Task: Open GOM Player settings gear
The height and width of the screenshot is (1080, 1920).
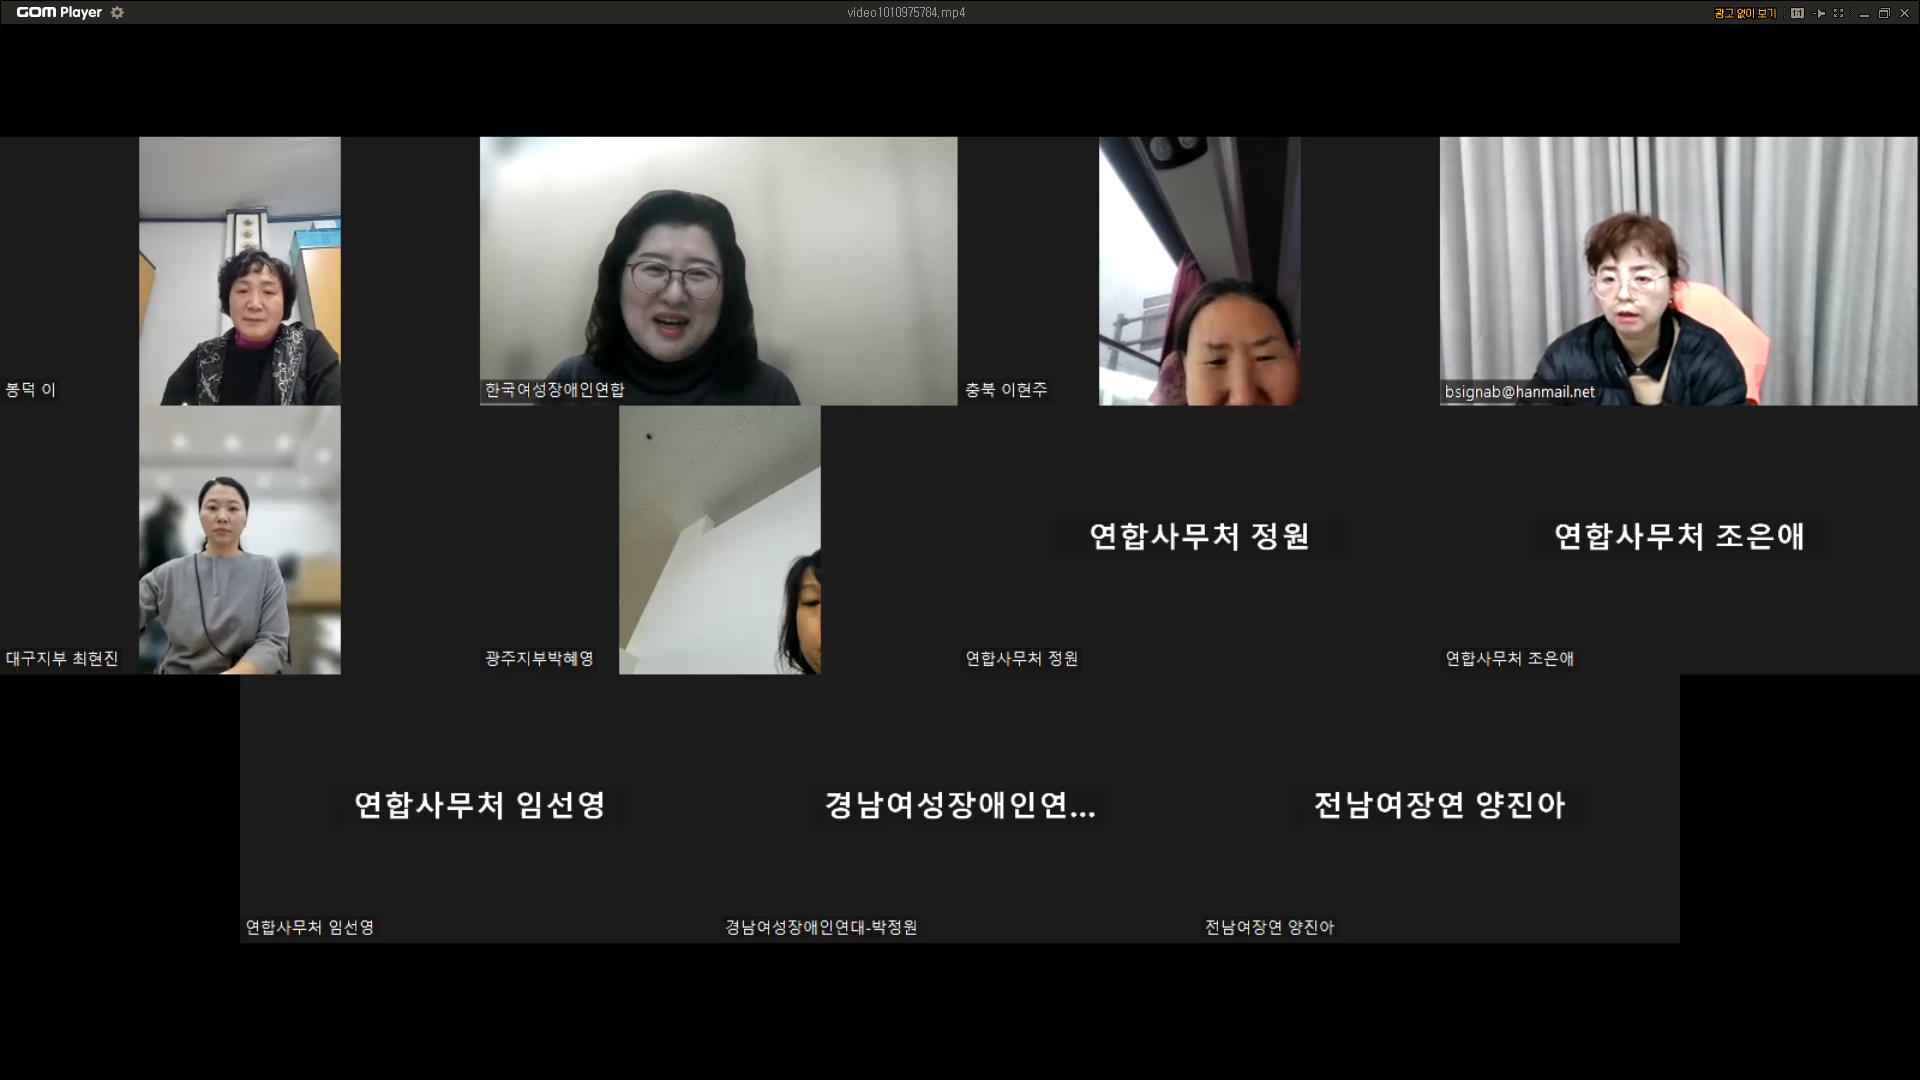Action: tap(117, 12)
